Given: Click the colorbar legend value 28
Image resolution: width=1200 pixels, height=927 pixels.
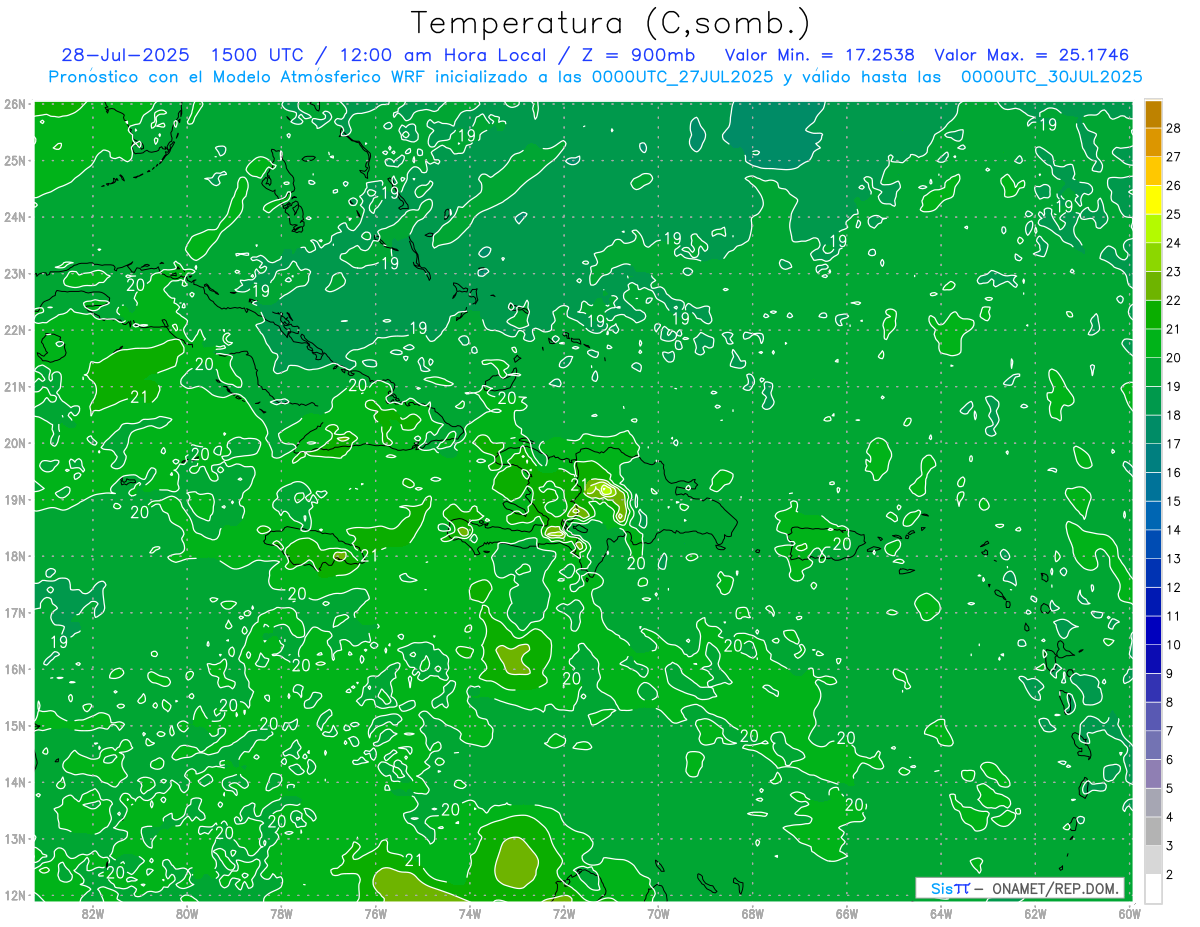Looking at the screenshot, I should (x=1174, y=128).
